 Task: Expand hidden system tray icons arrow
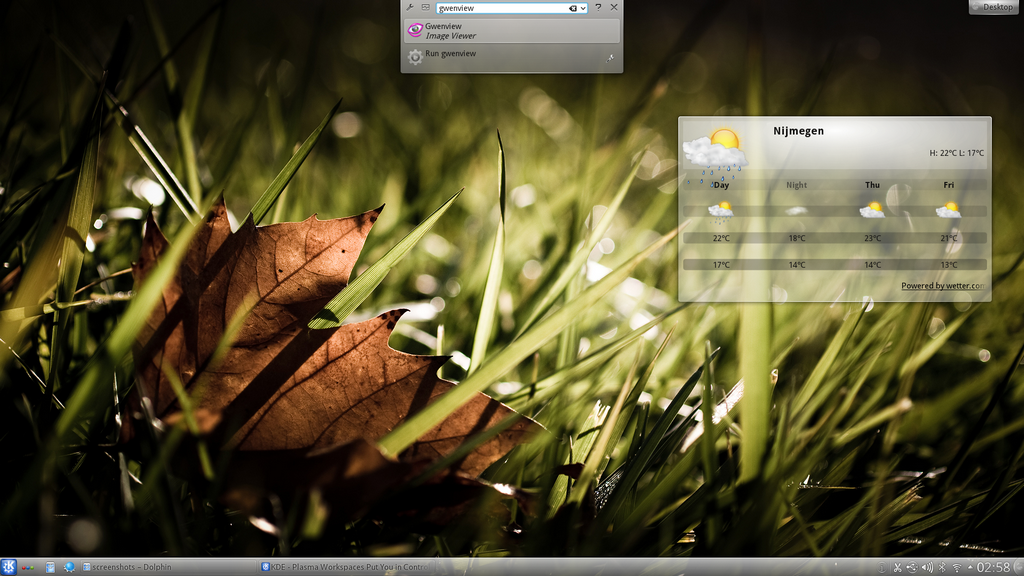pos(969,567)
